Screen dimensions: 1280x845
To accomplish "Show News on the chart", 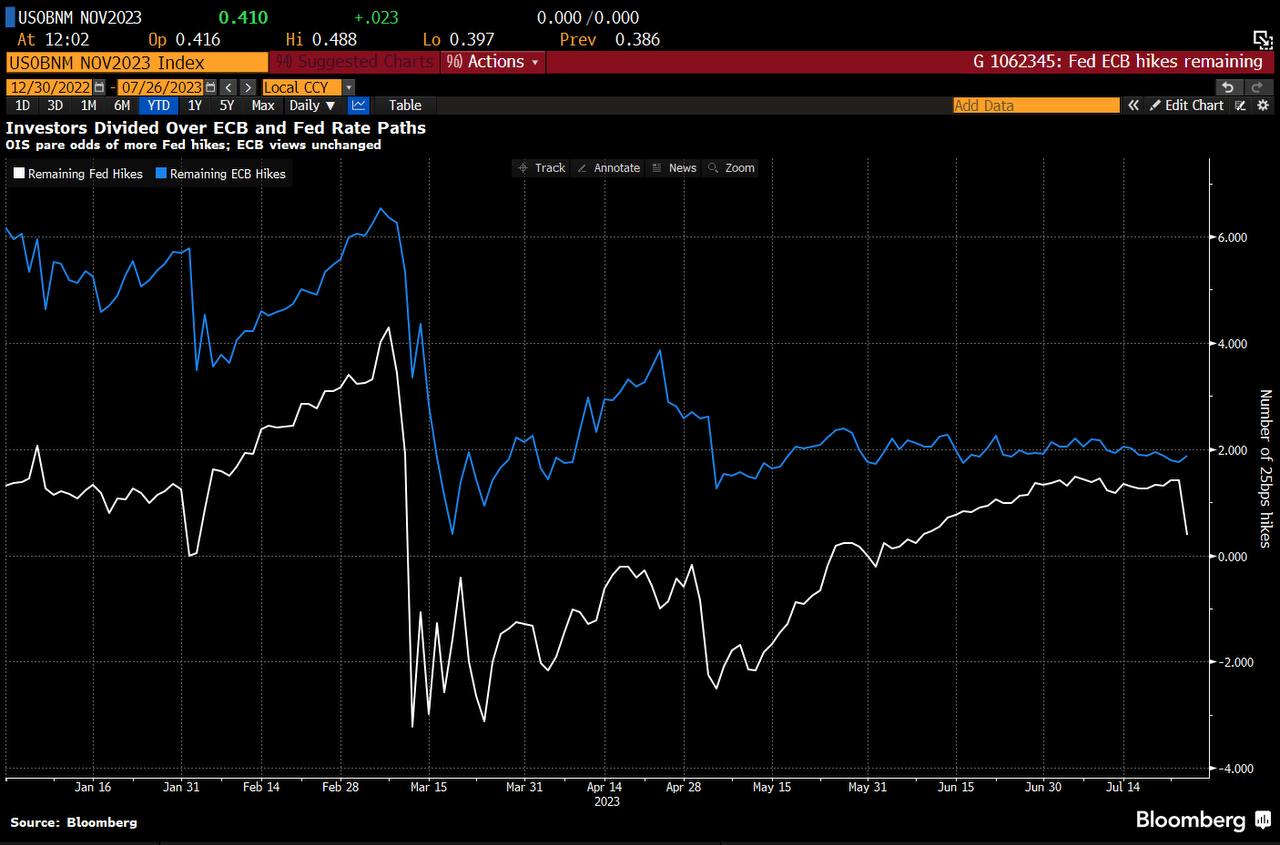I will pos(674,168).
